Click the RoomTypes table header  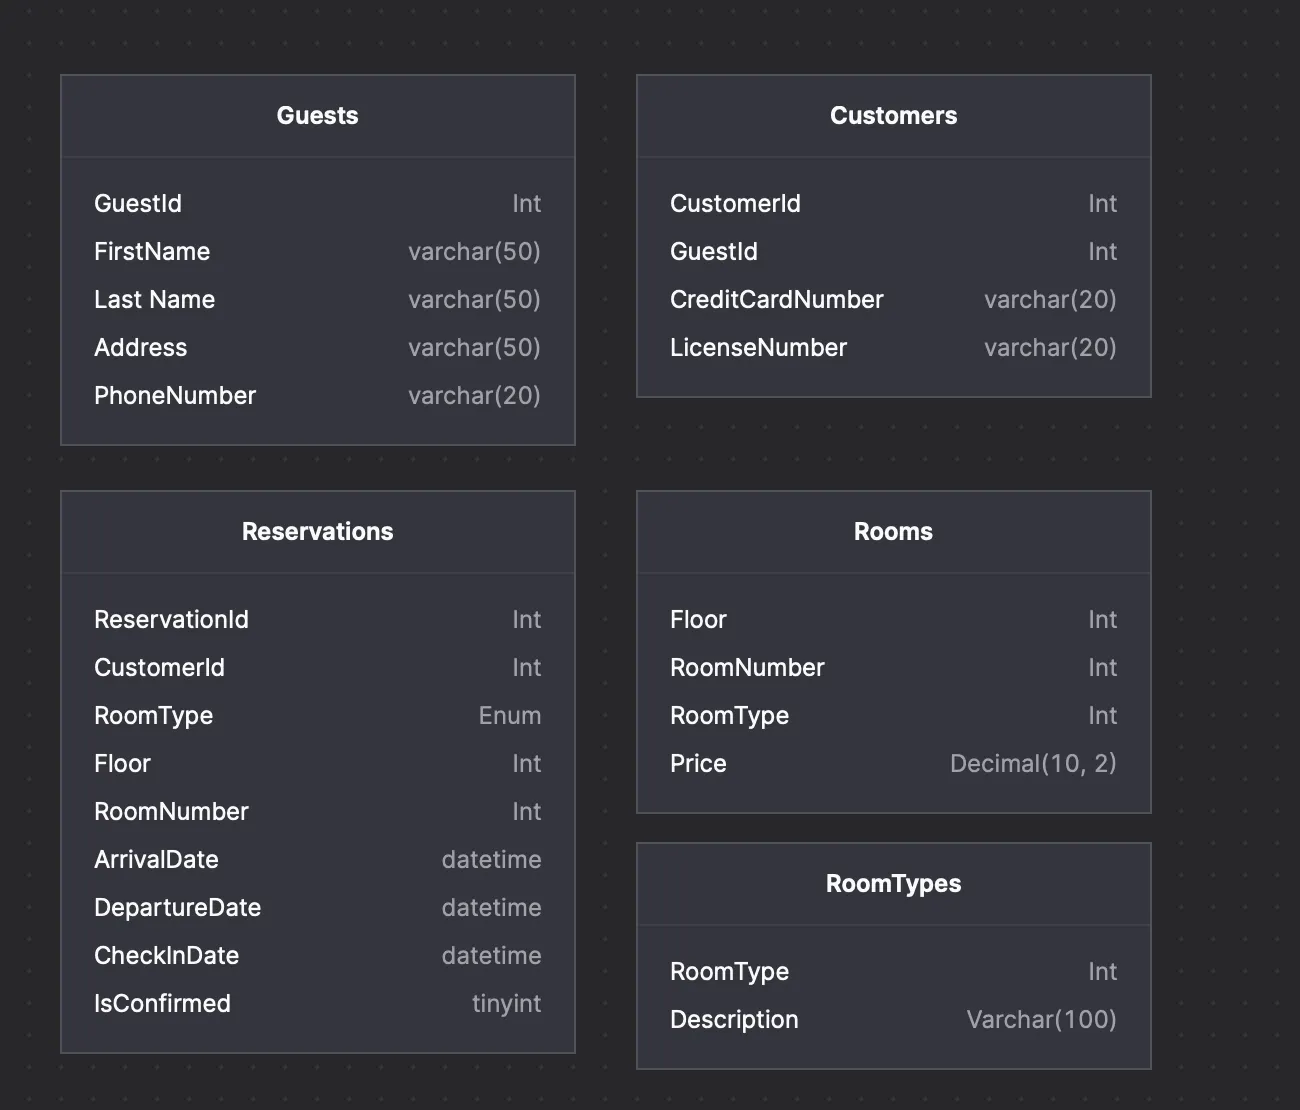tap(893, 884)
